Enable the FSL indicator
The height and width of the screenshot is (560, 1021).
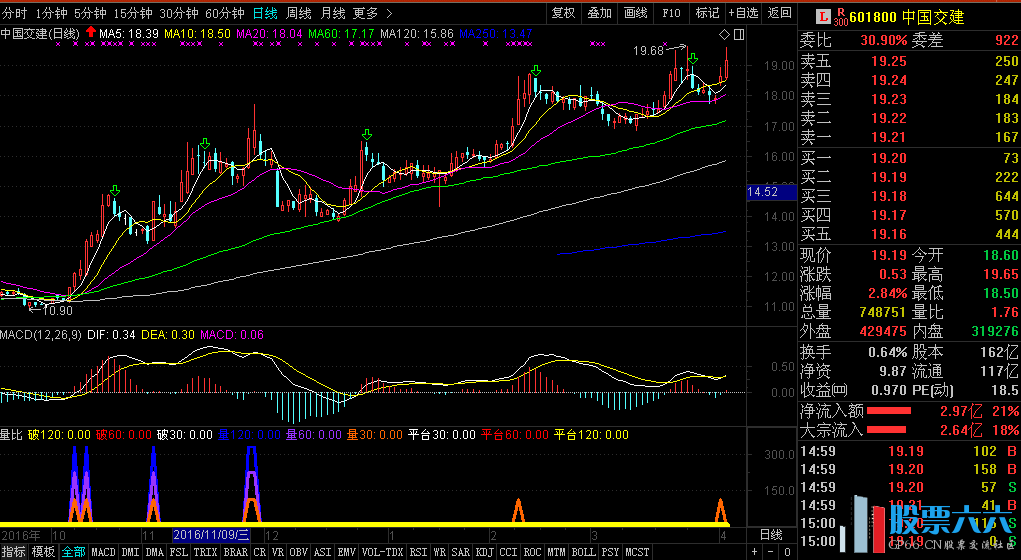pos(178,552)
